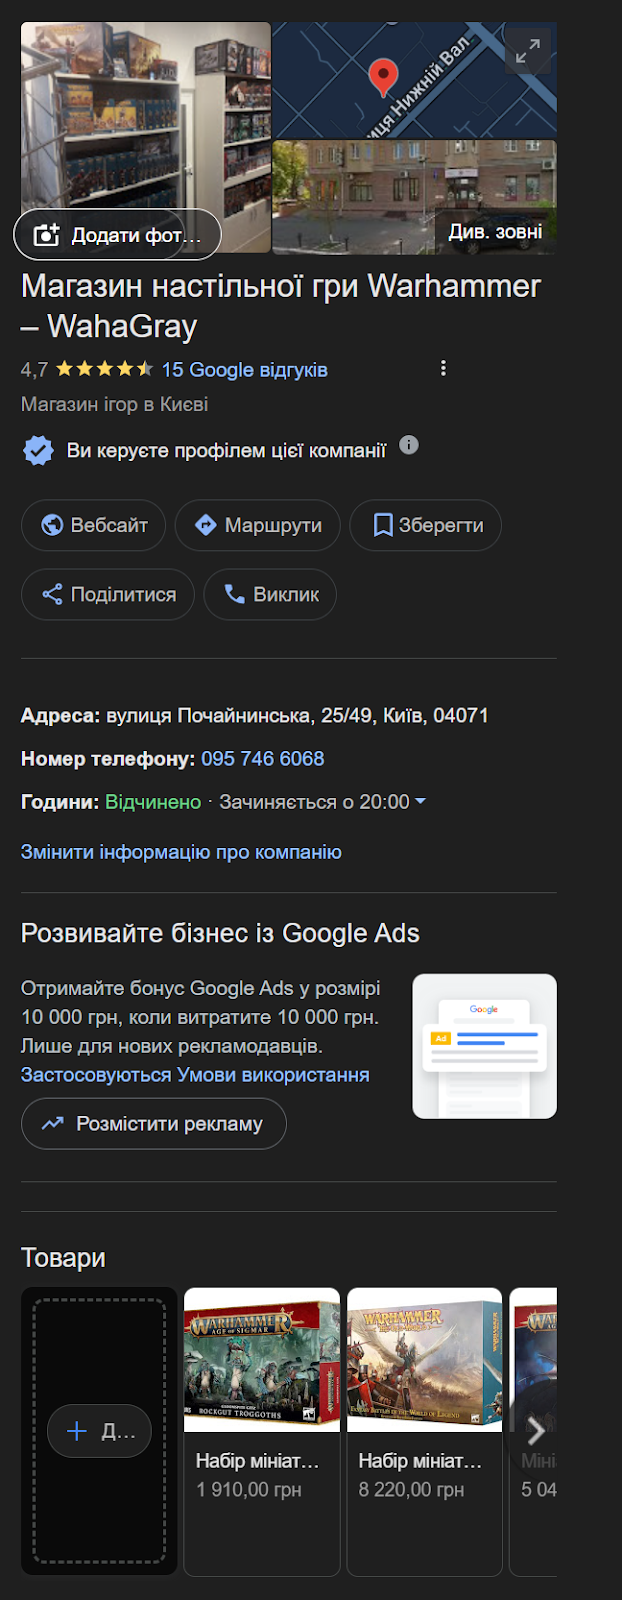This screenshot has width=622, height=1600.
Task: Call the store using Виклик button
Action: 270,594
